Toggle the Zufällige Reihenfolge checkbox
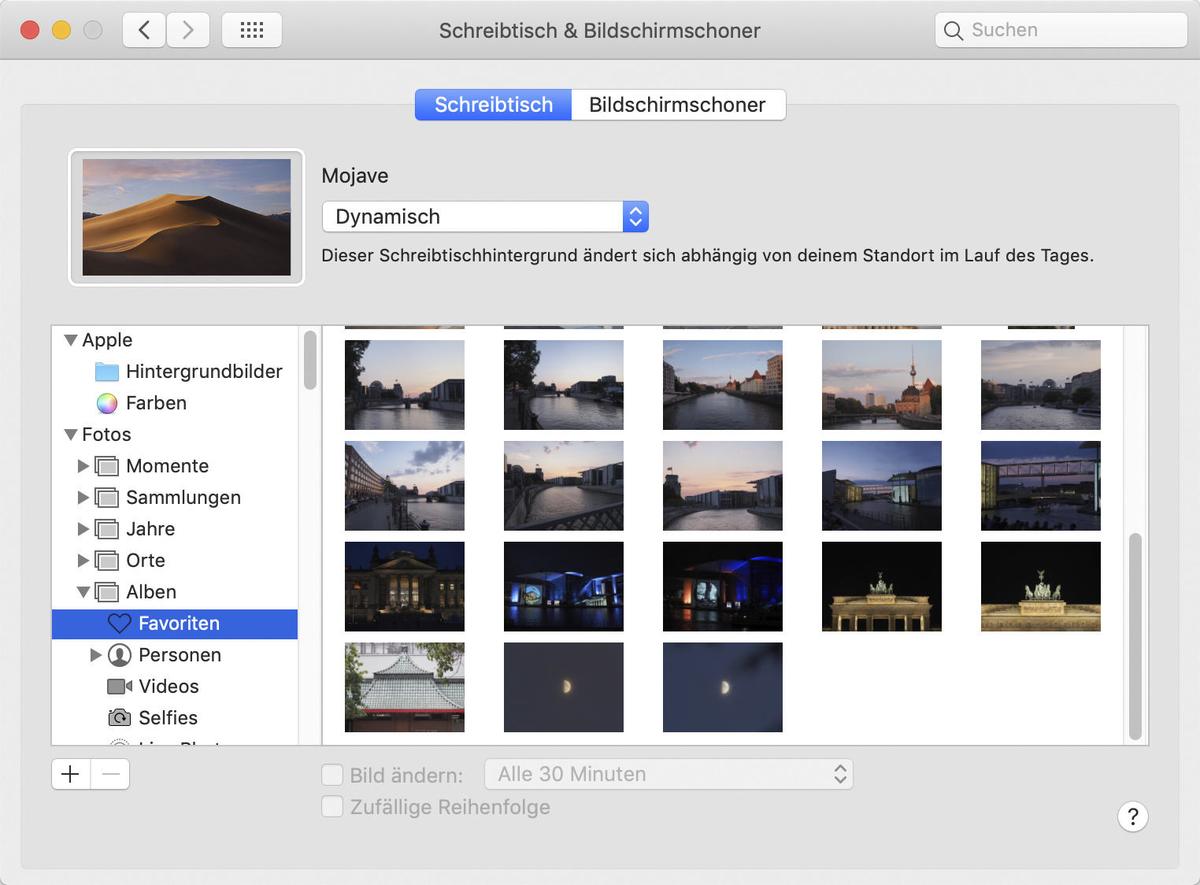Viewport: 1200px width, 885px height. 332,807
